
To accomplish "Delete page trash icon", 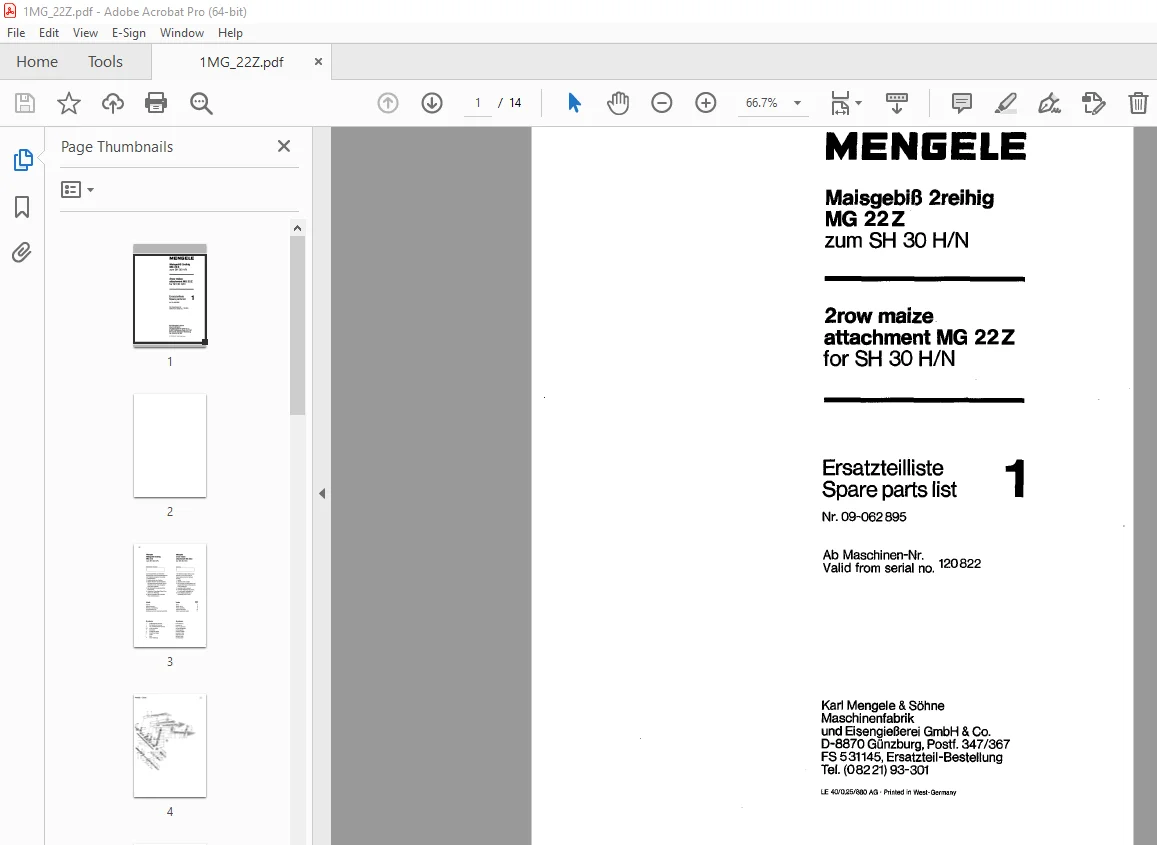I will point(1138,103).
